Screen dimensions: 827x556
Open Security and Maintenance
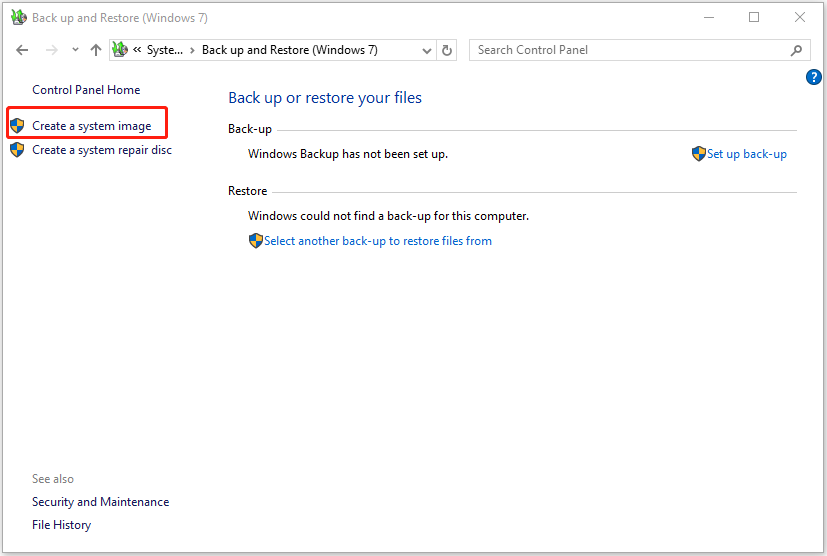coord(101,502)
